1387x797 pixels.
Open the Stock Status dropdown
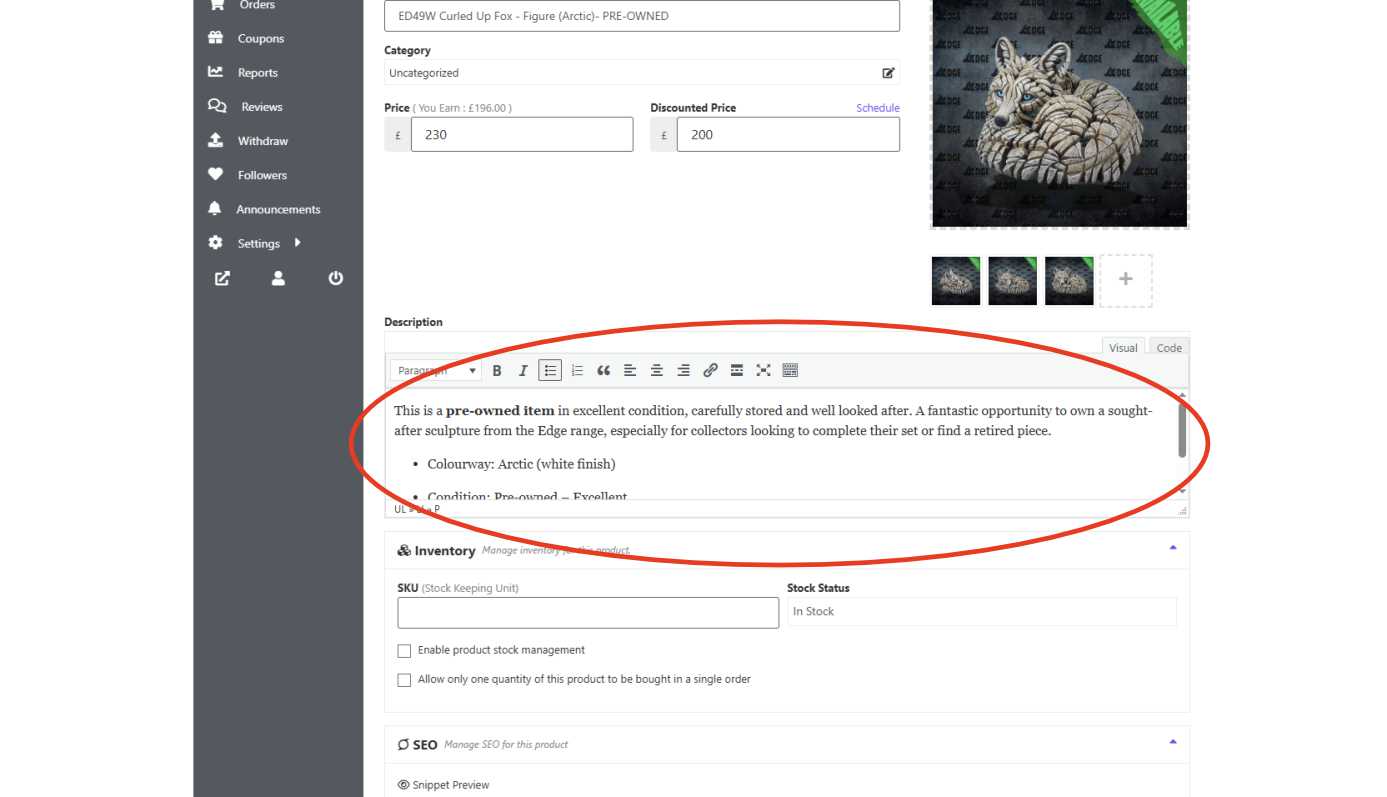tap(981, 612)
